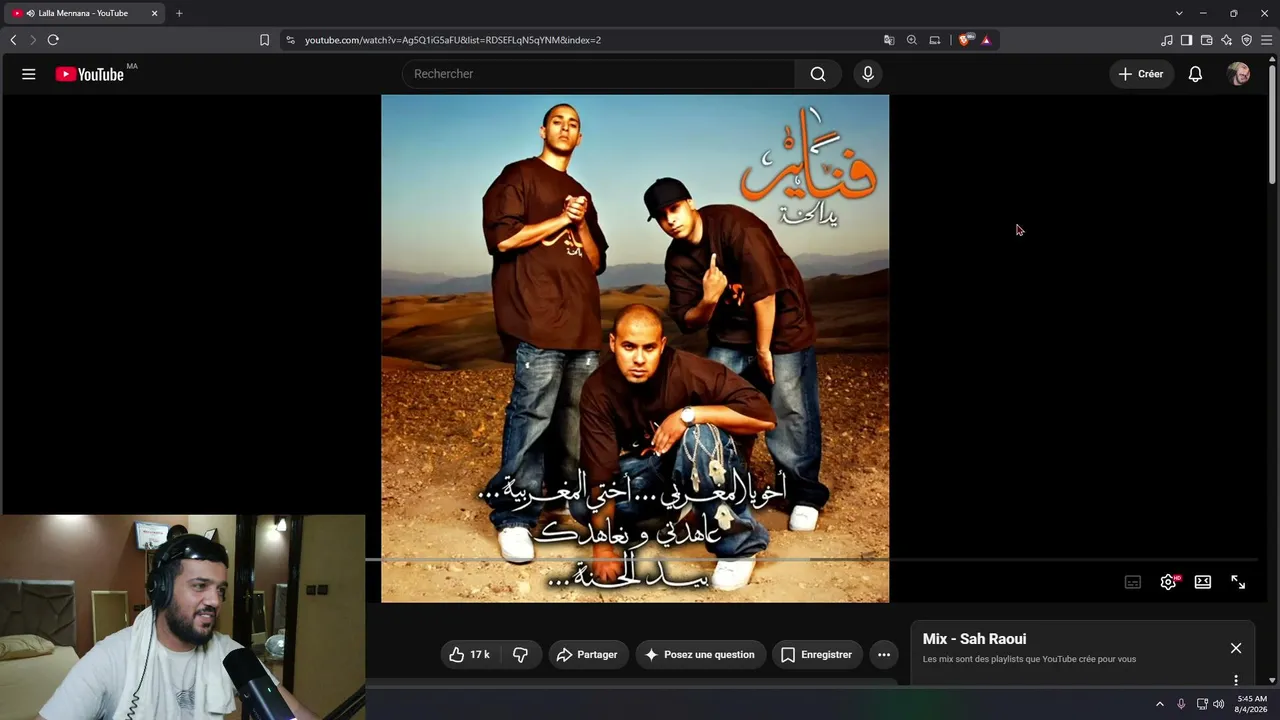
Task: Go back with the browser back arrow
Action: 13,40
